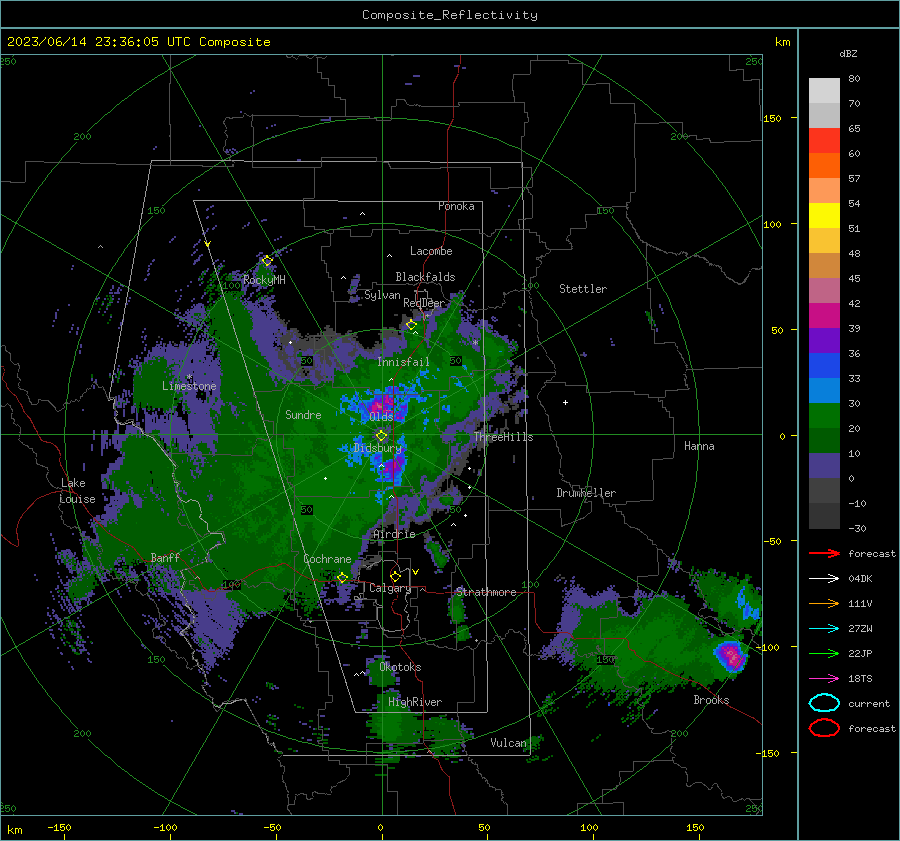Click the yellow diamond marker near RockyMH
Image resolution: width=900 pixels, height=841 pixels.
267,261
